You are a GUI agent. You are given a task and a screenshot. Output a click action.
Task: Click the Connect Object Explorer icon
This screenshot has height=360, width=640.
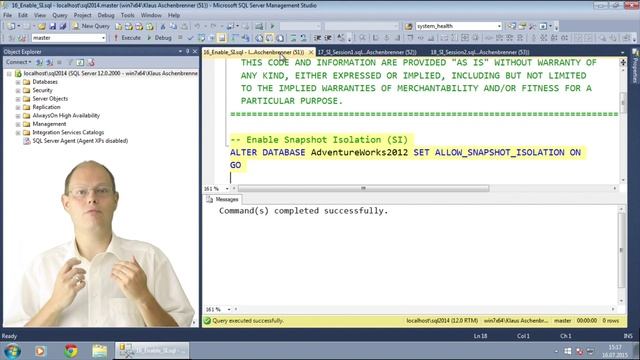(40, 62)
